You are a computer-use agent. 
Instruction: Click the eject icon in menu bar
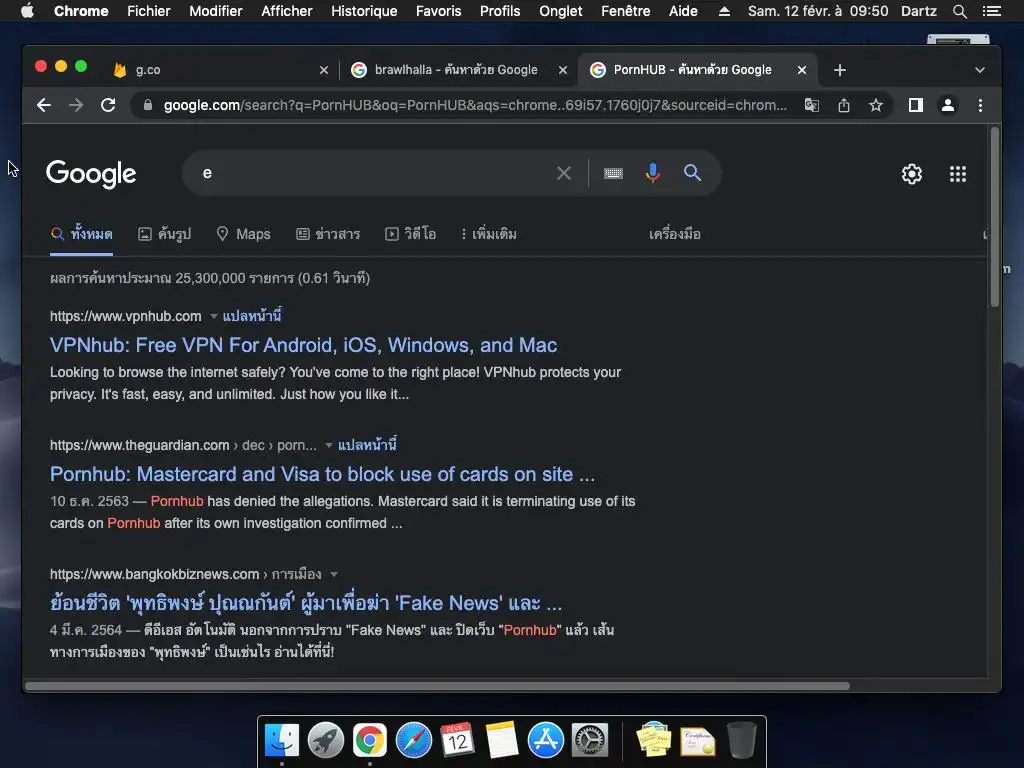point(724,11)
